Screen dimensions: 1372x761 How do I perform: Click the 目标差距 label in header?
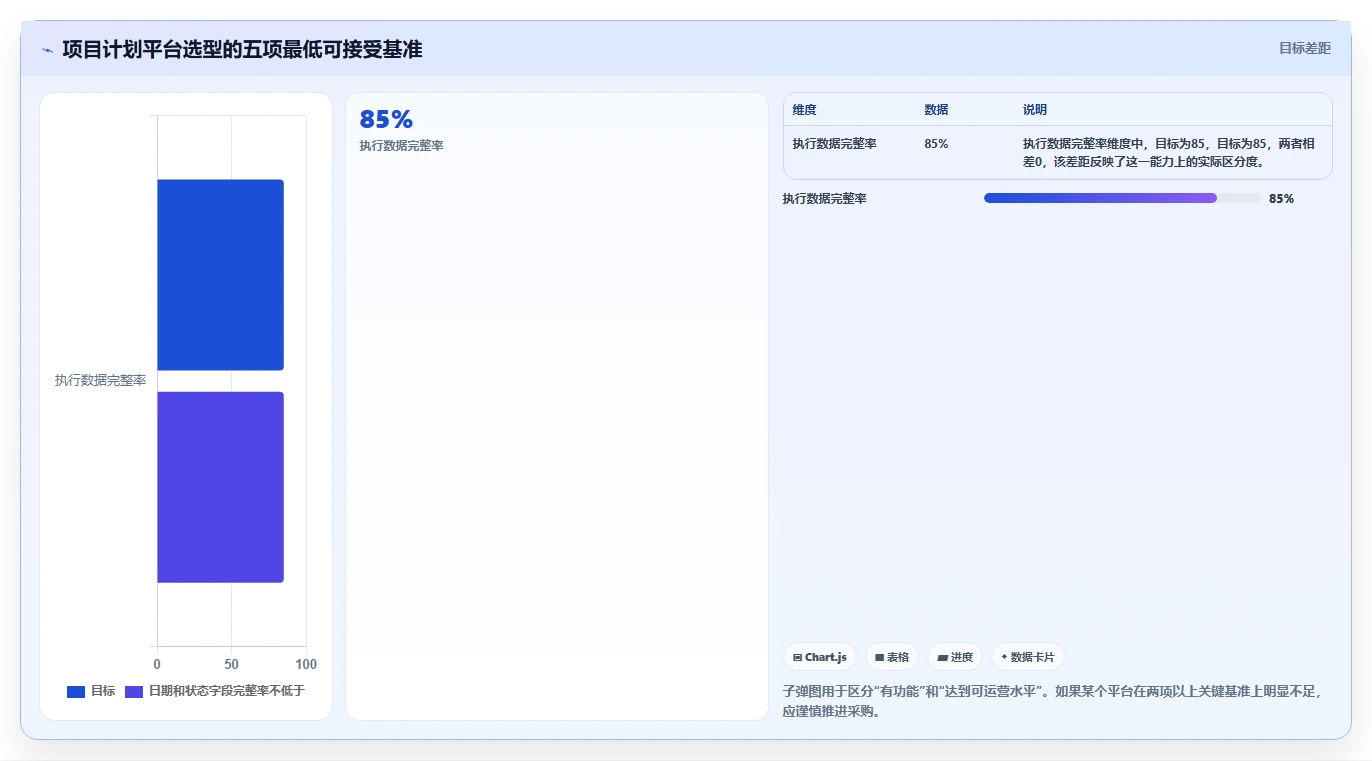point(1305,48)
